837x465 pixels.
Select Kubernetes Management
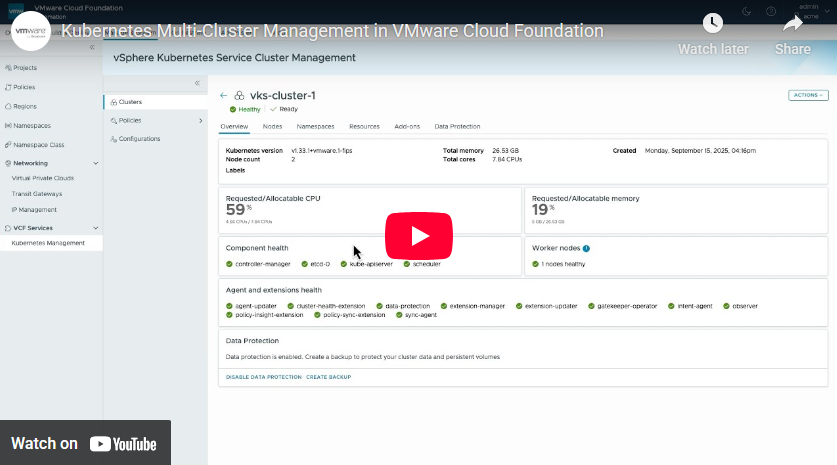pyautogui.click(x=51, y=243)
